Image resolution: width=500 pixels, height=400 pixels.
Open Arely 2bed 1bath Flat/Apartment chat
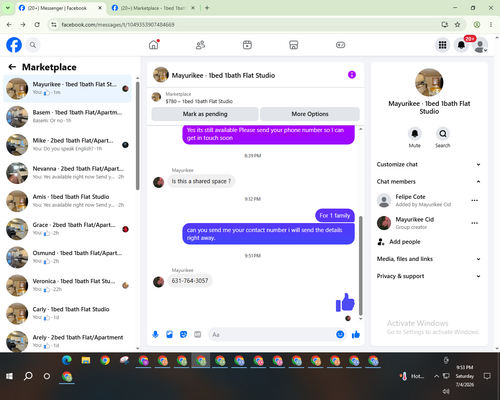pos(68,341)
